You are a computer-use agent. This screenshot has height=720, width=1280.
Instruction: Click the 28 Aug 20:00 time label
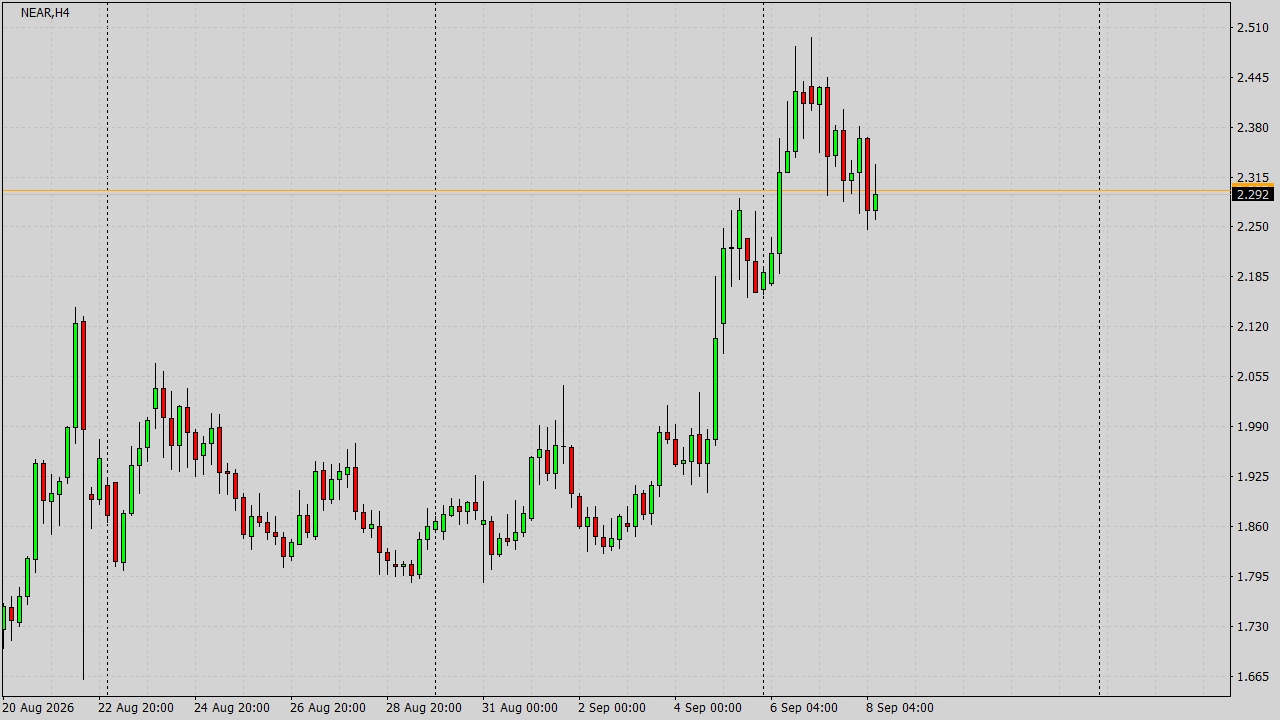[423, 708]
